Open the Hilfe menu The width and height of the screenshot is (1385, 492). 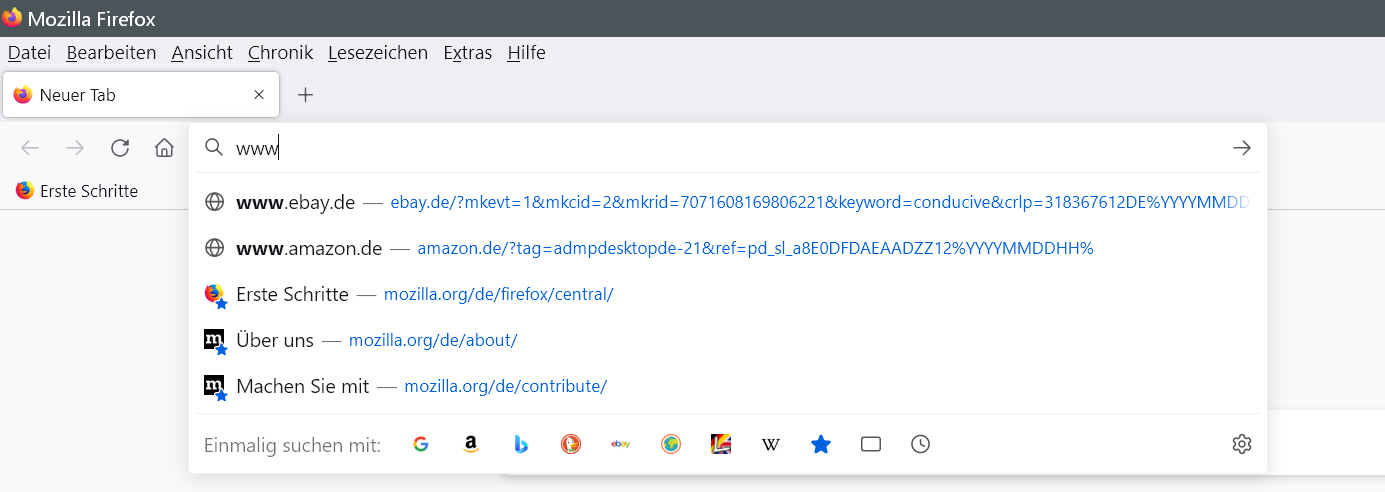tap(526, 53)
